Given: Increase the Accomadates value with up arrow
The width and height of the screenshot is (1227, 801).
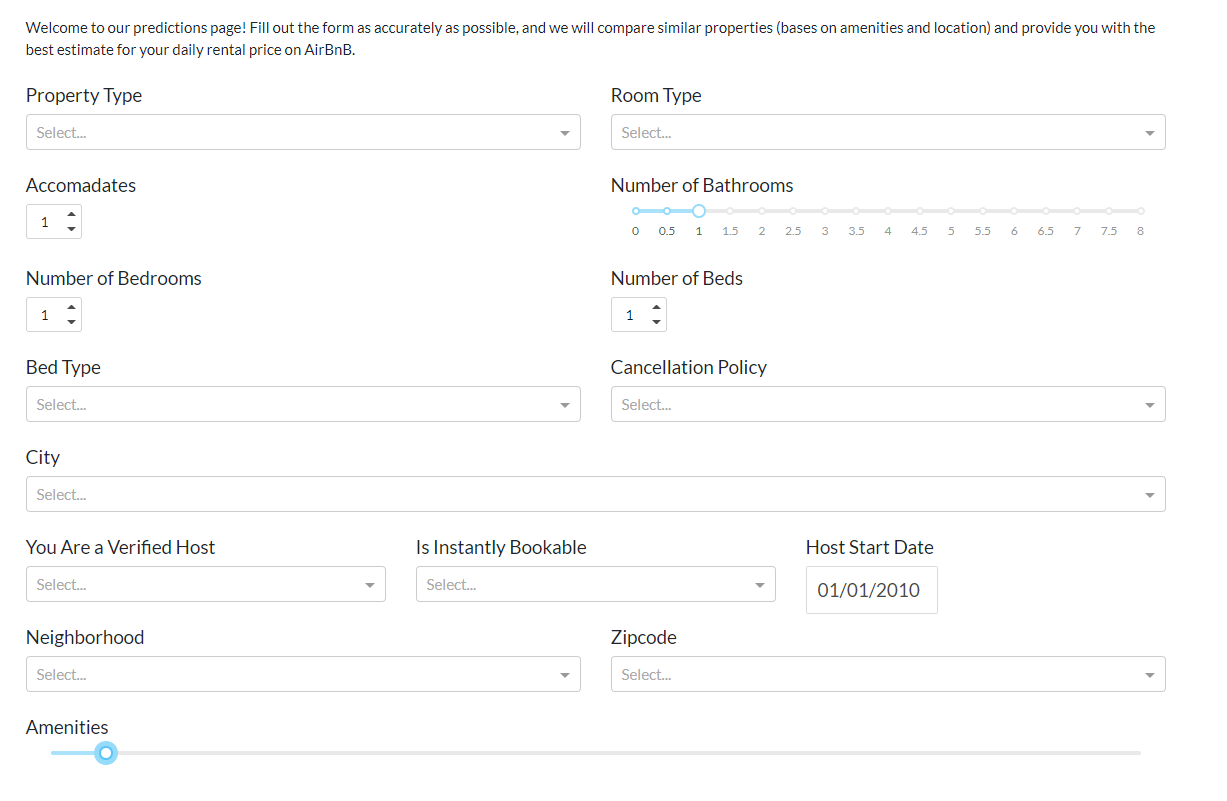Looking at the screenshot, I should [x=71, y=214].
